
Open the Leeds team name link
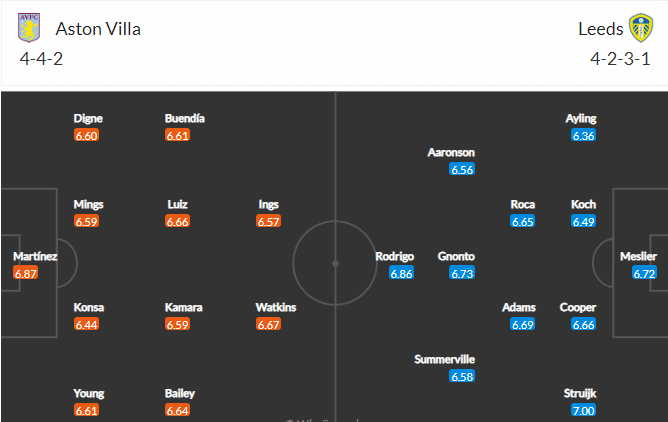tap(601, 29)
